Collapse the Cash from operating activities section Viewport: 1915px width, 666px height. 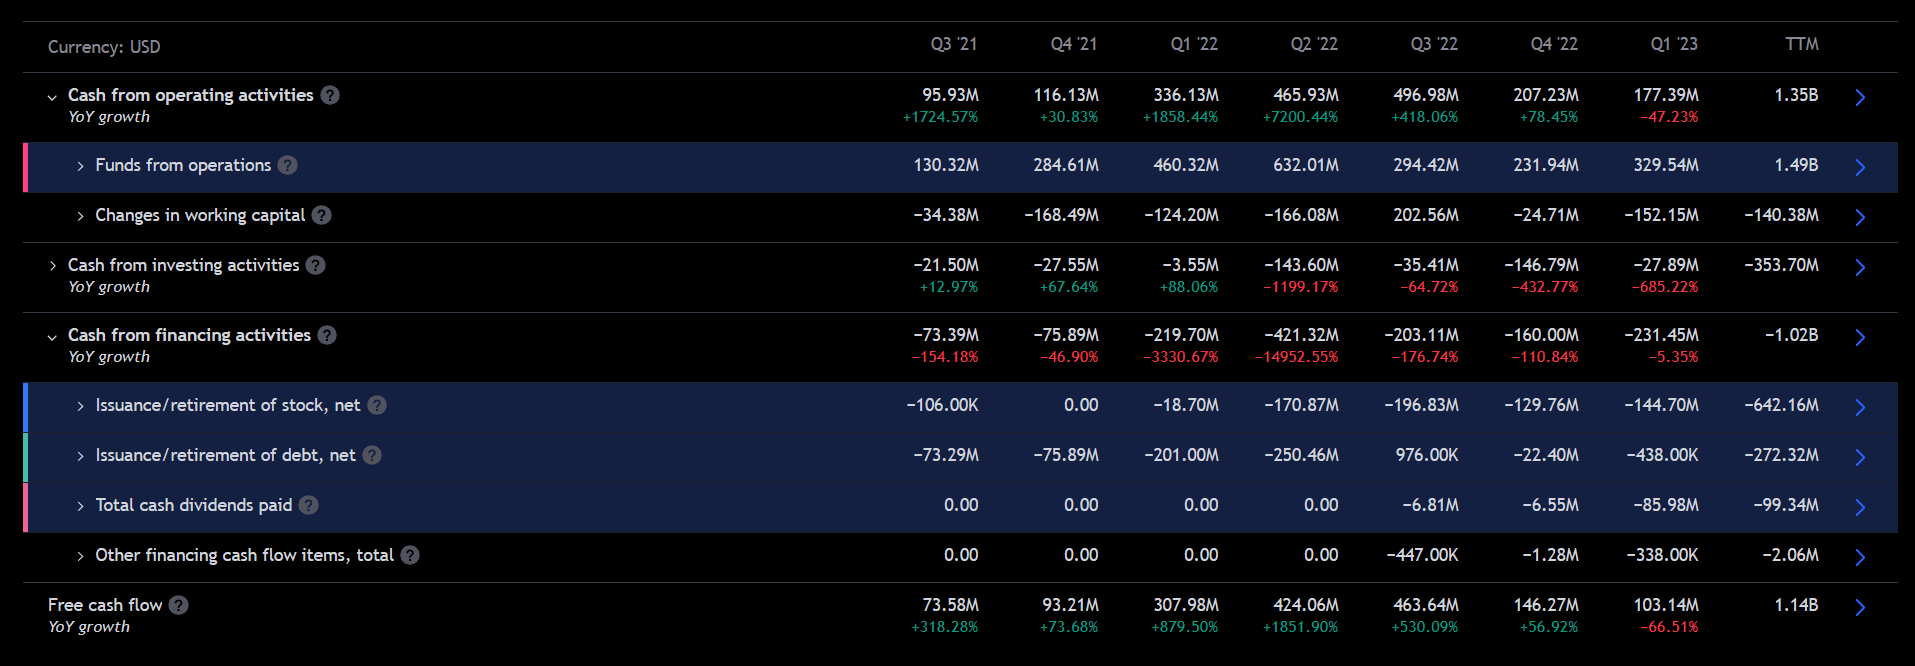(x=52, y=97)
